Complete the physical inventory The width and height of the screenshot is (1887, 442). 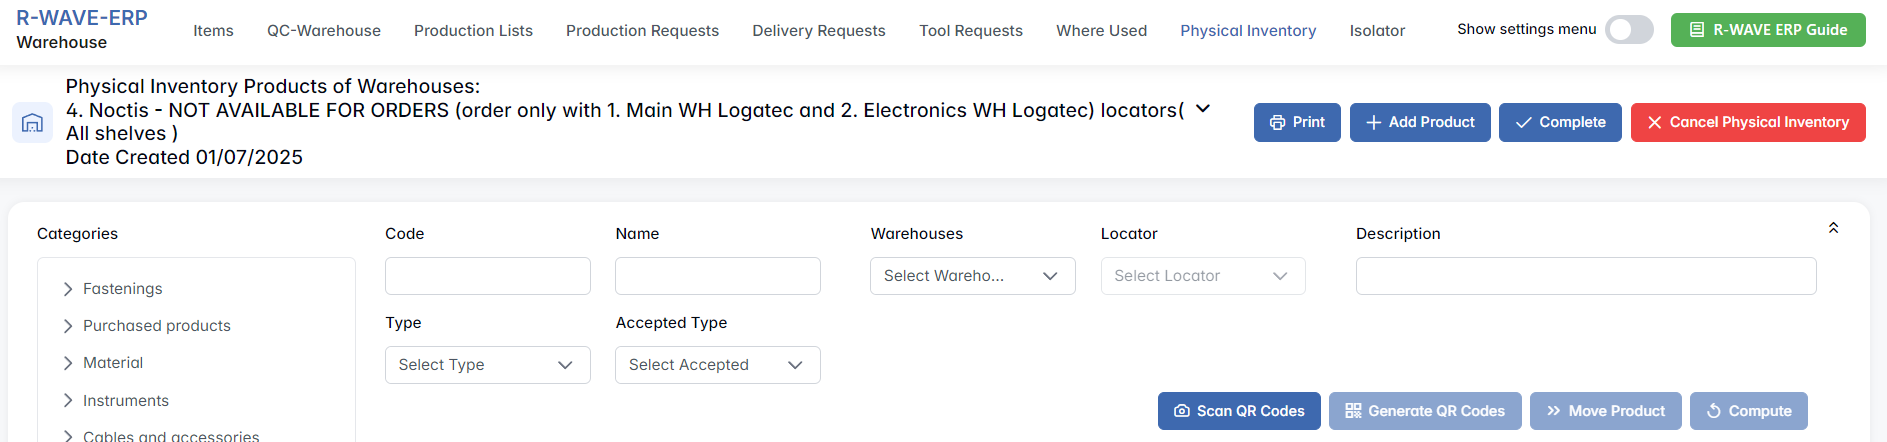(1559, 122)
